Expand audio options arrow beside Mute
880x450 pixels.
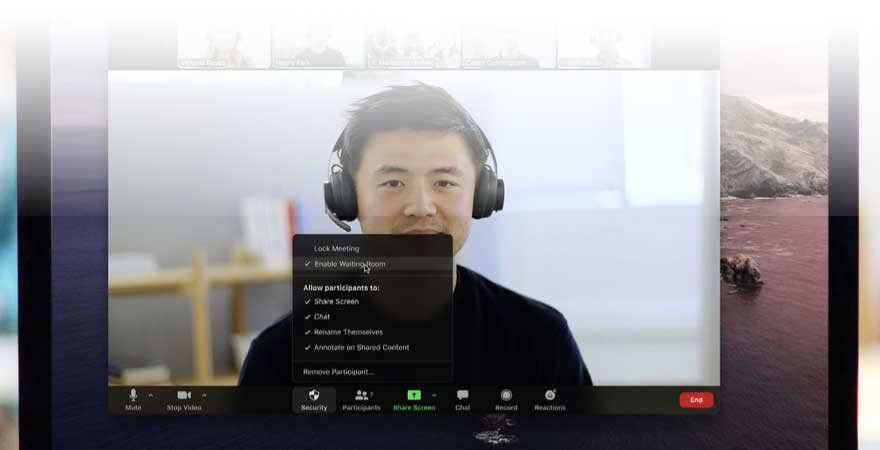151,395
